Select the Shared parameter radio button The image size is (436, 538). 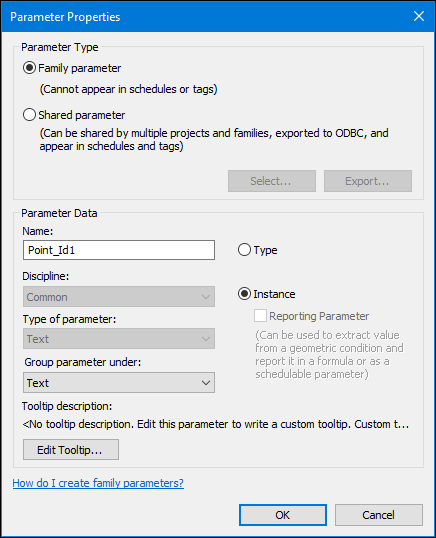tap(30, 115)
